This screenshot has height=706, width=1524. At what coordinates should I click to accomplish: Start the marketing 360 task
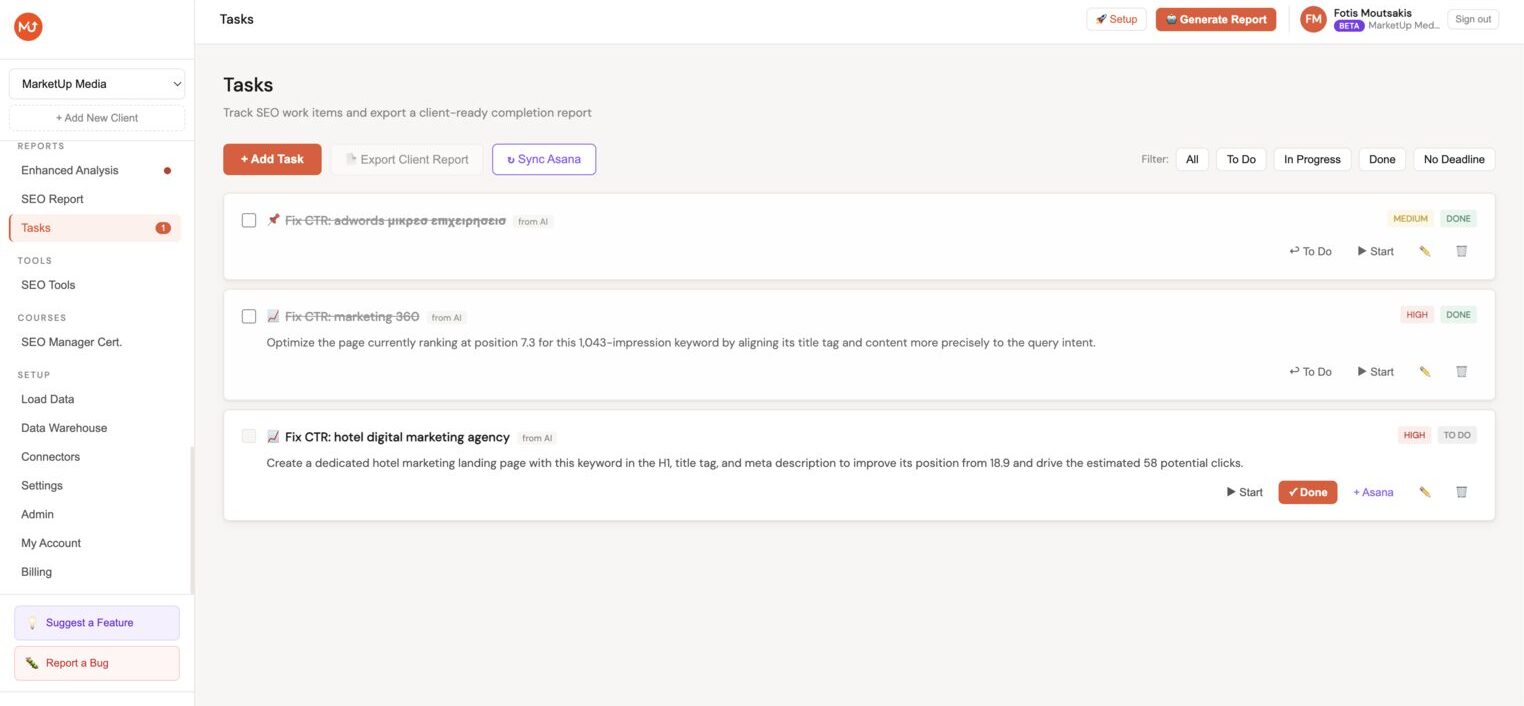click(x=1376, y=371)
